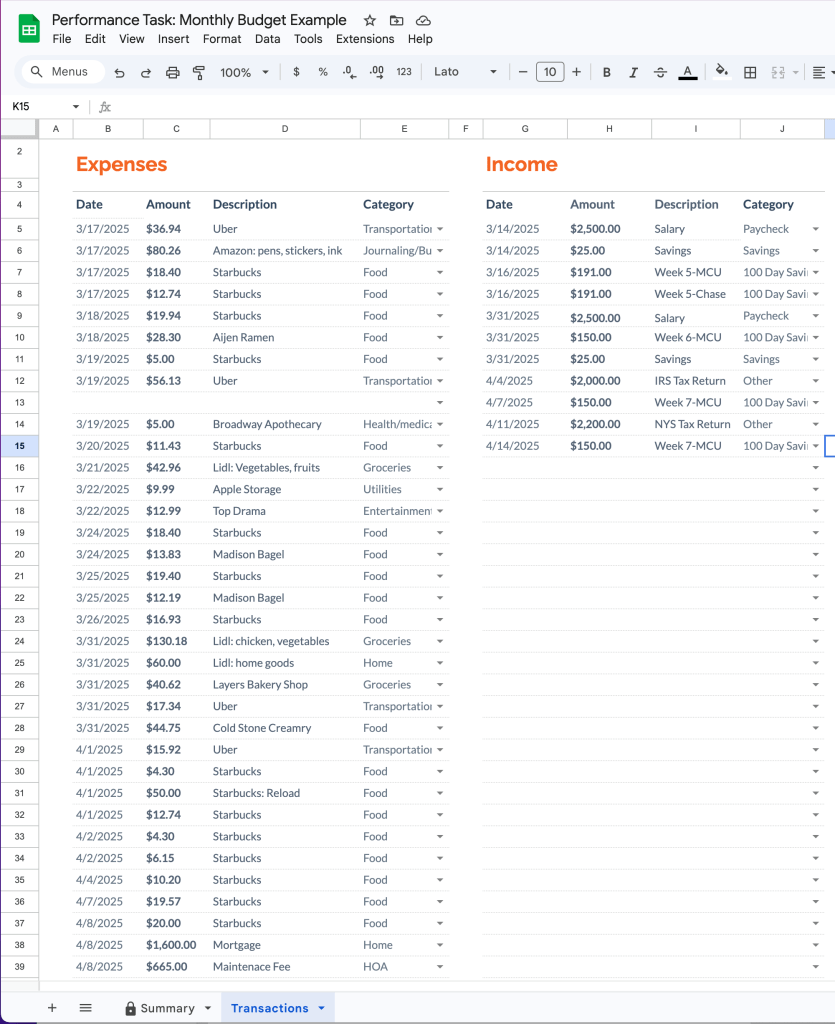Click the Undo arrow icon
The height and width of the screenshot is (1024, 835).
[120, 72]
